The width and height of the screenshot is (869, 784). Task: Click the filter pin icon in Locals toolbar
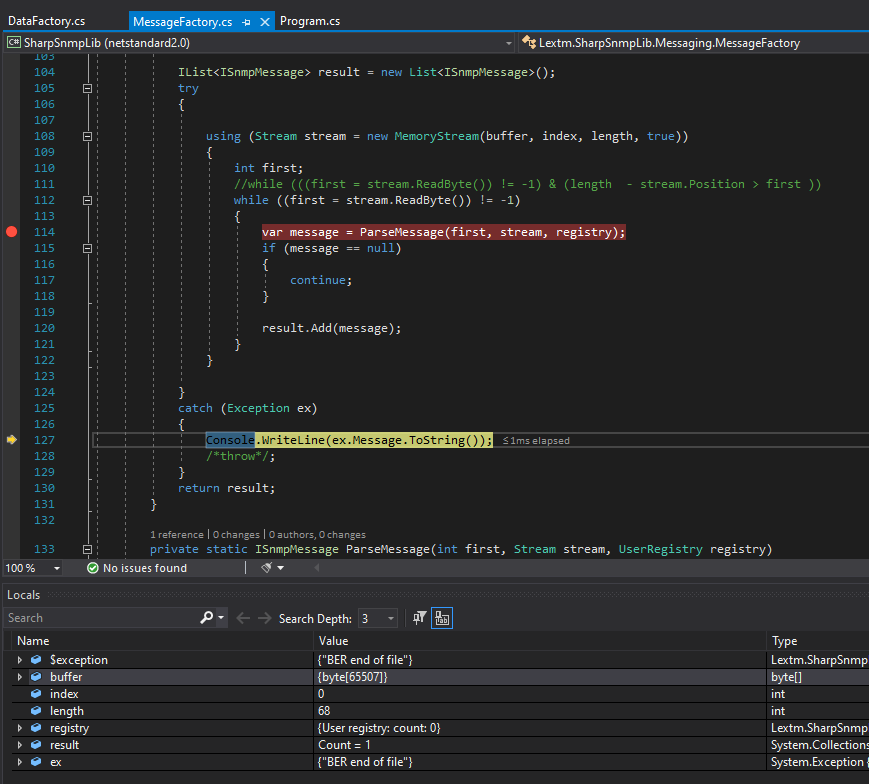(x=420, y=619)
